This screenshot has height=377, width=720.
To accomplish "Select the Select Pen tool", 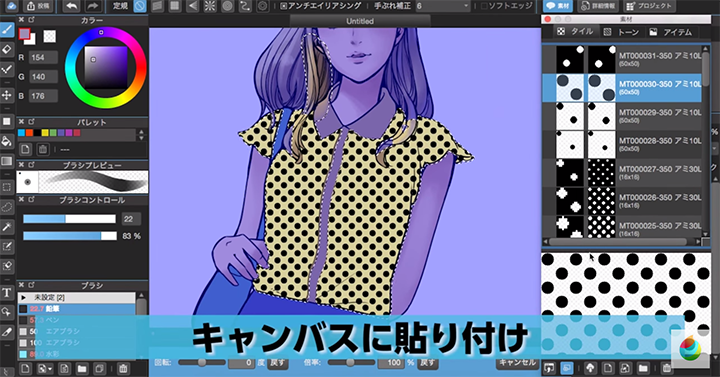I will coord(7,246).
